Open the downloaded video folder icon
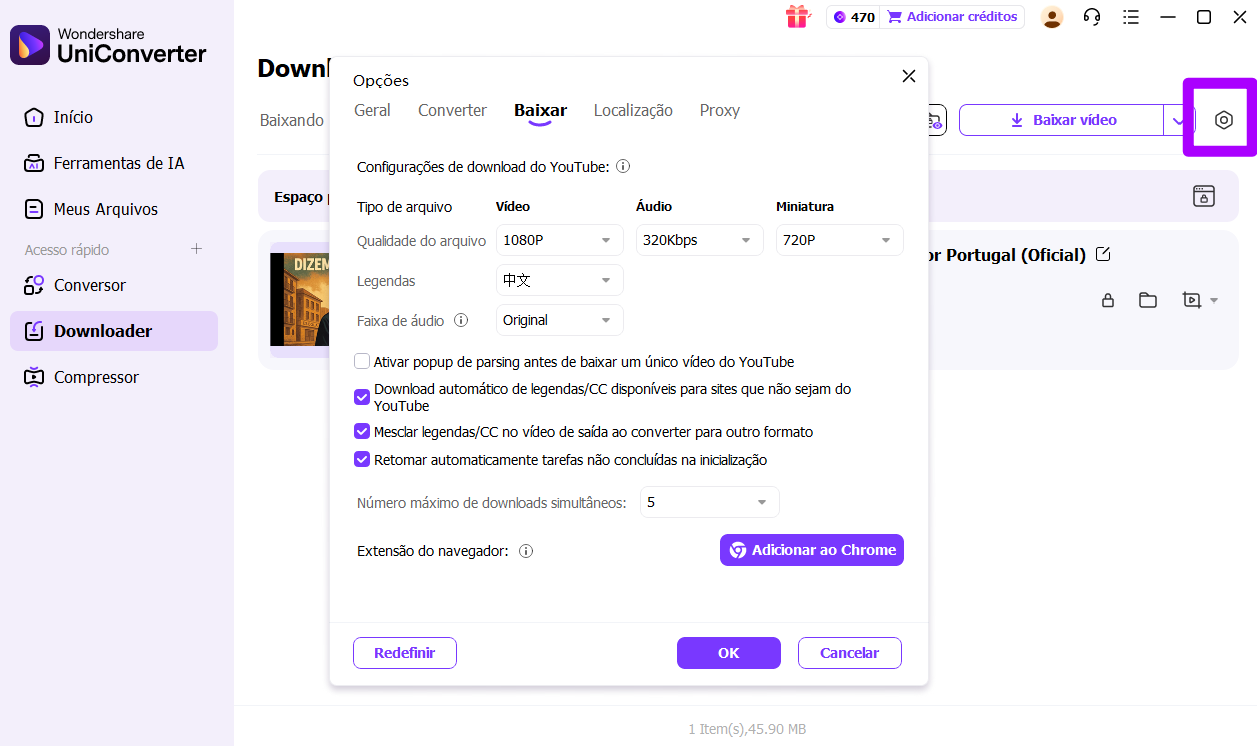Screen dimensions: 1257x746 [x=1147, y=299]
